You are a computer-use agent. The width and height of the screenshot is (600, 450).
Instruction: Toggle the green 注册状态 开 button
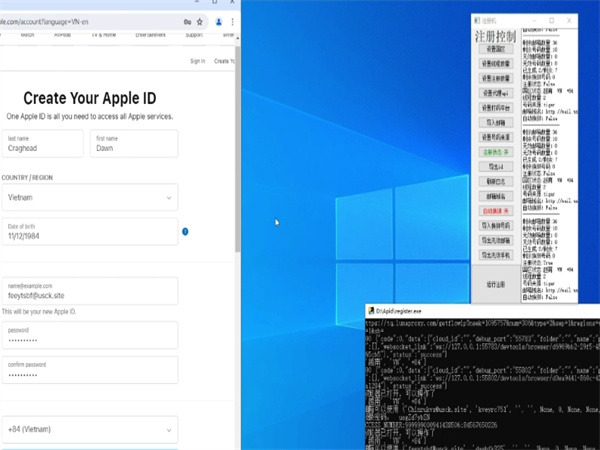(496, 152)
